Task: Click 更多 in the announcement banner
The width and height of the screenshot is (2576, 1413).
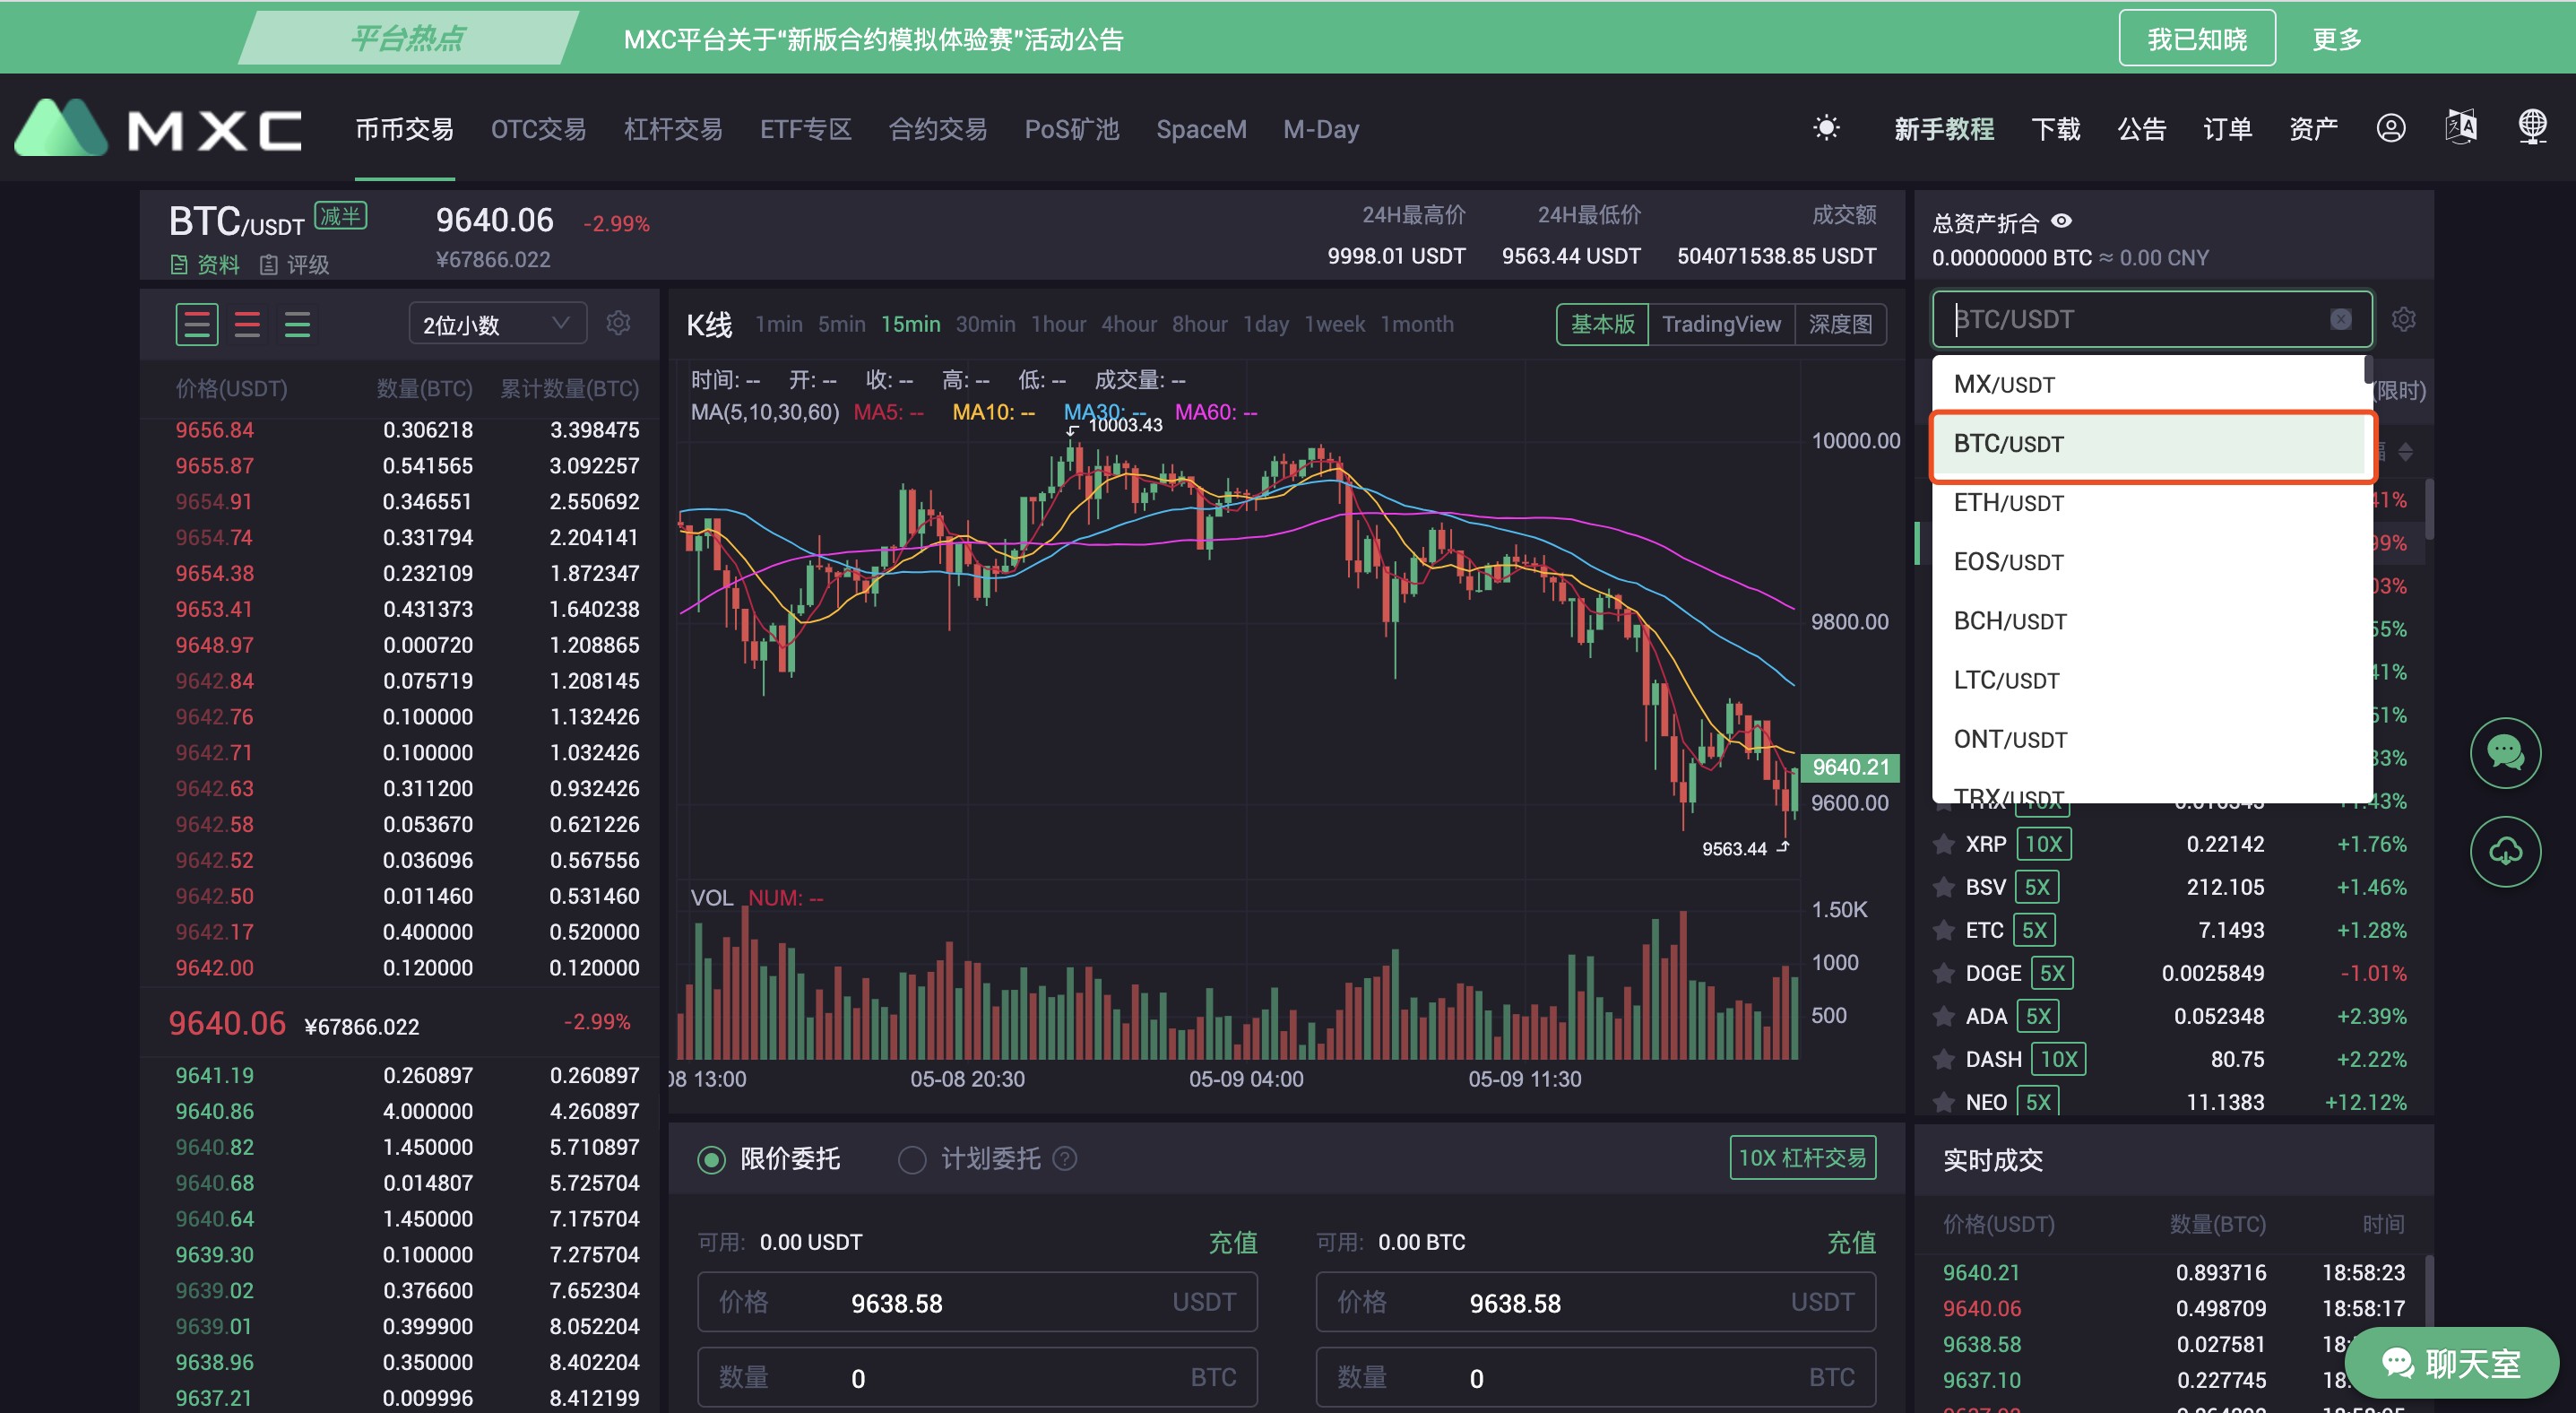Action: tap(2336, 39)
